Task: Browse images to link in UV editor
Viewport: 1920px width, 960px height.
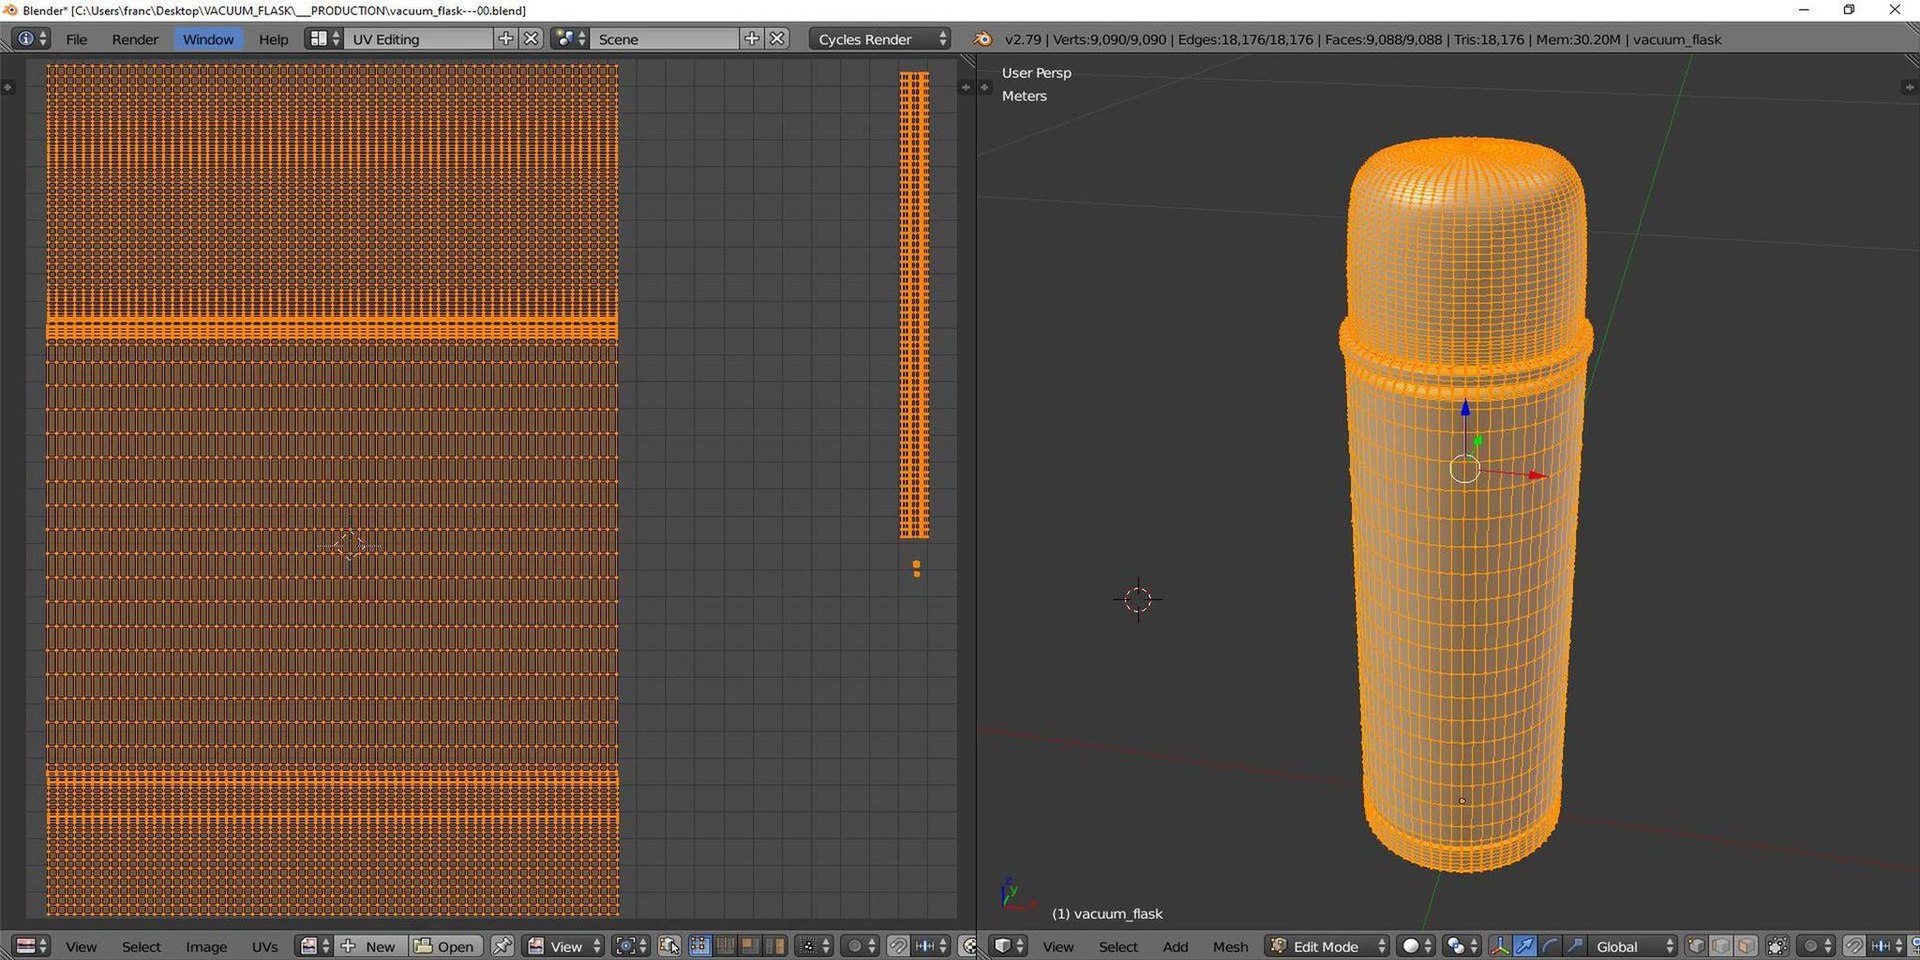Action: click(x=315, y=946)
